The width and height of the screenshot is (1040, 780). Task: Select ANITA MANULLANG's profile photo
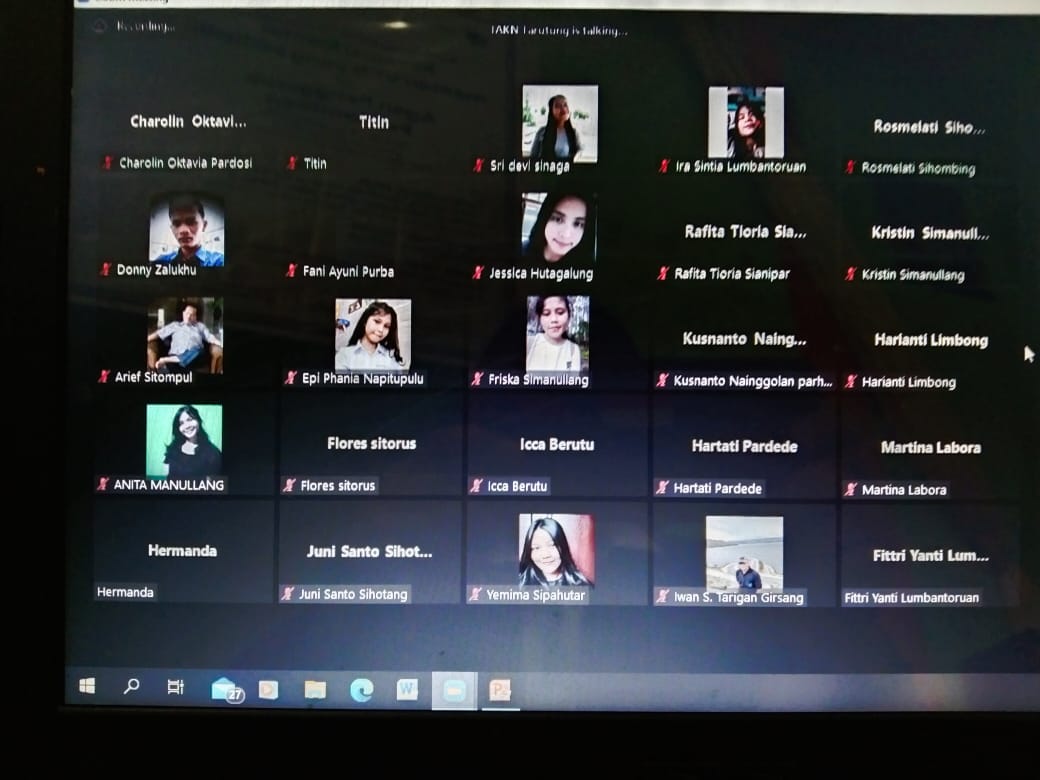pos(184,440)
